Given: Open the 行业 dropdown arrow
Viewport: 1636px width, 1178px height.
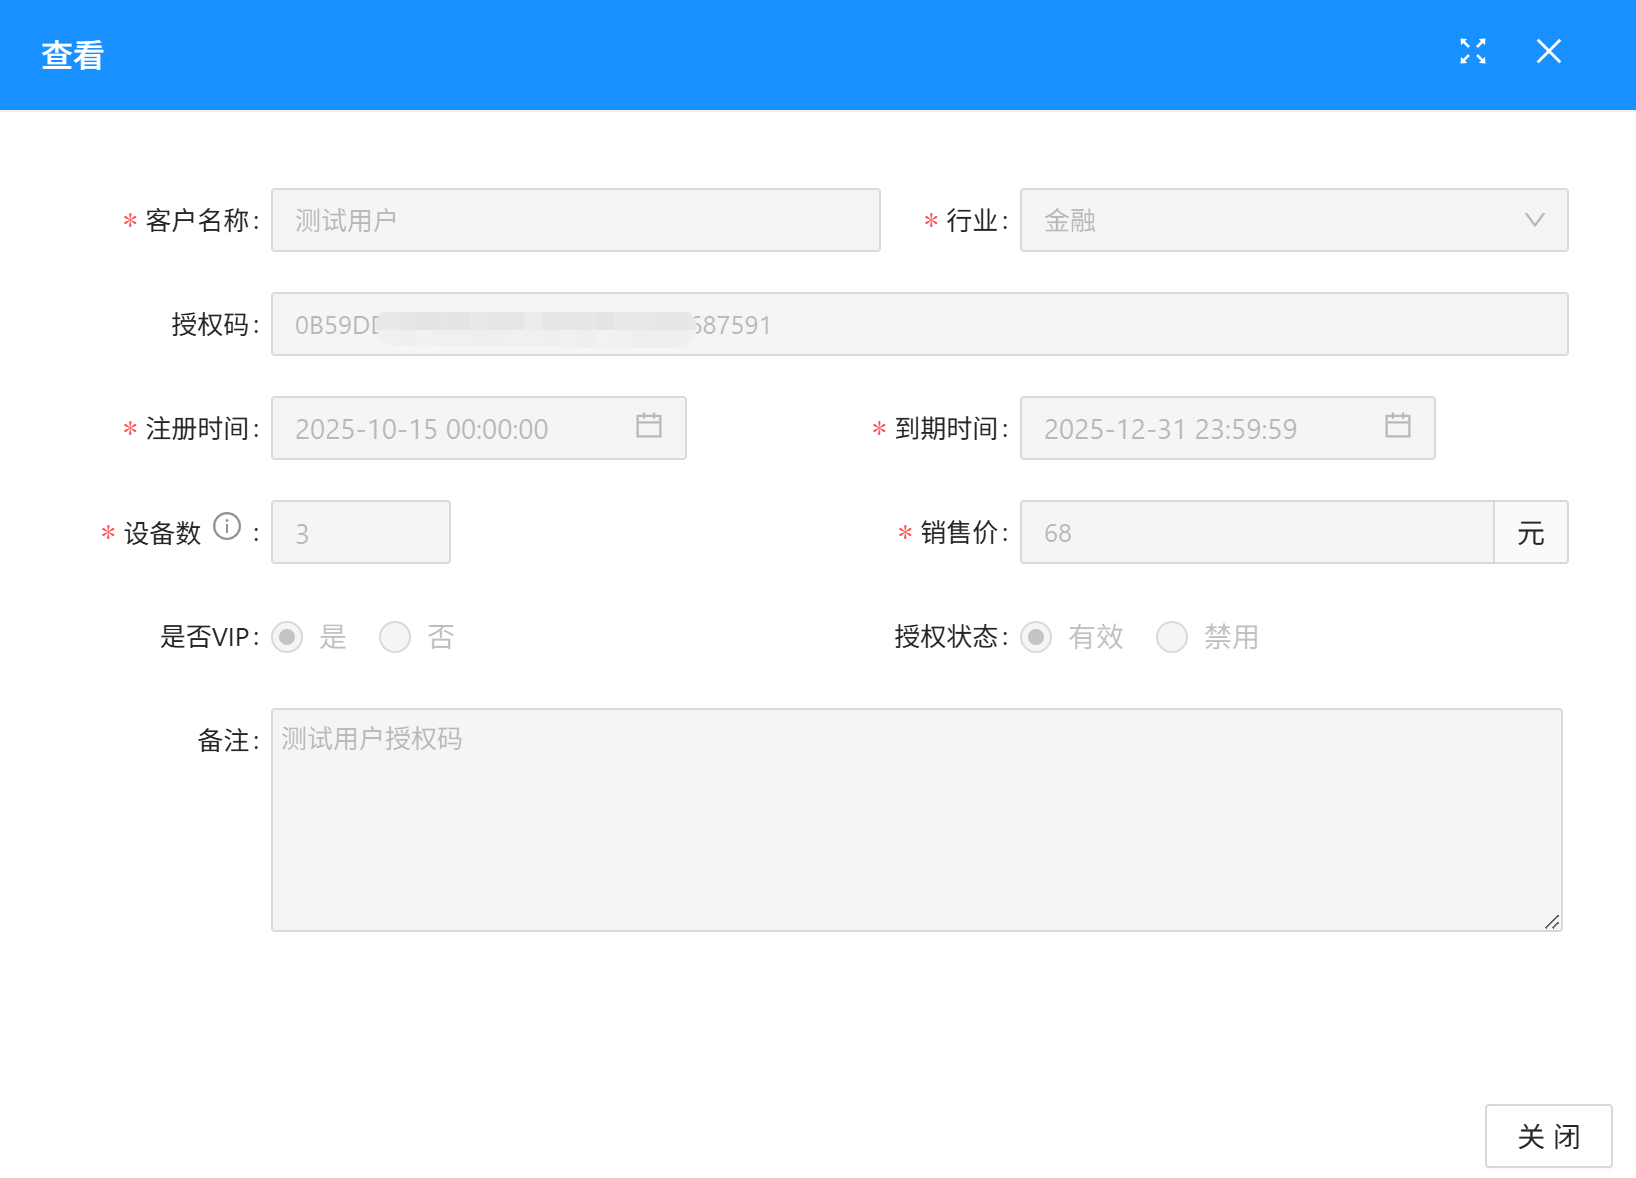Looking at the screenshot, I should (1534, 220).
